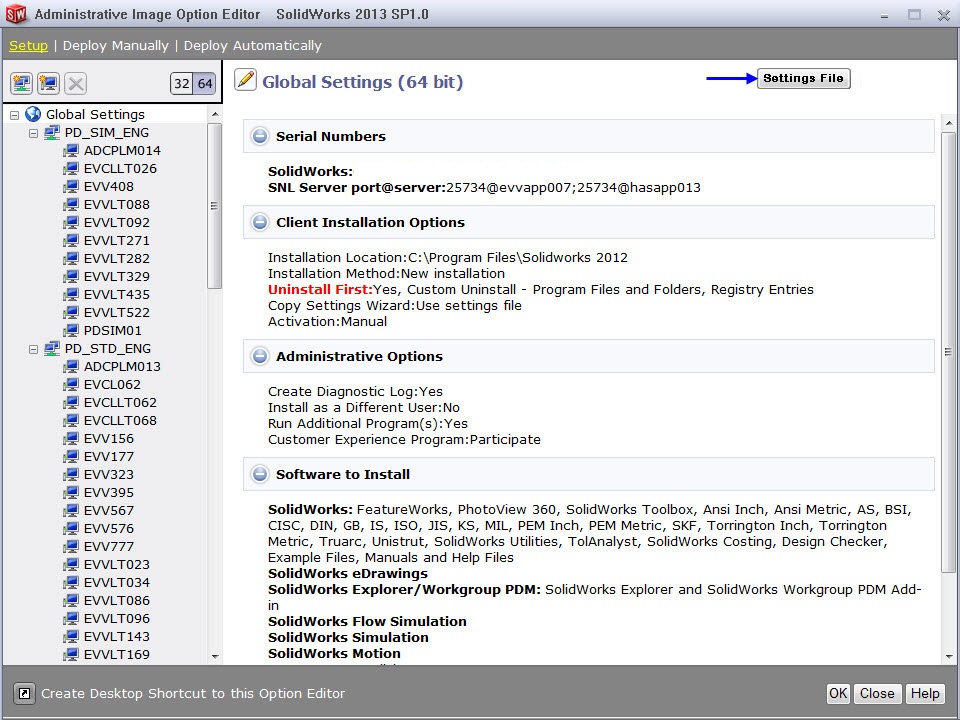Select machine EVVLT034 in the tree
Screen dimensions: 960x720
coord(116,582)
